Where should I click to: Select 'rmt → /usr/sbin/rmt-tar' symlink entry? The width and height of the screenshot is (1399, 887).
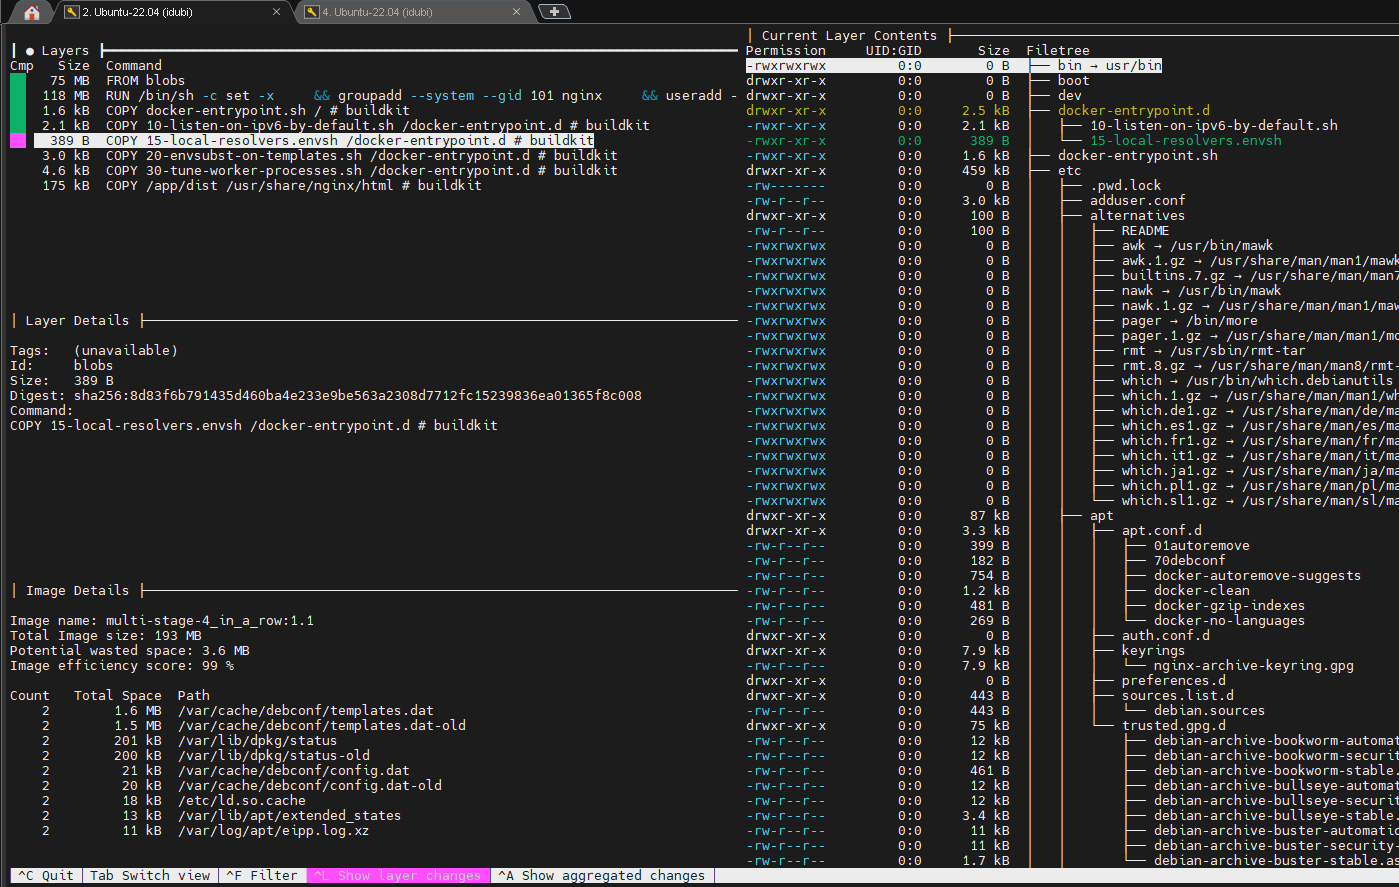1214,350
